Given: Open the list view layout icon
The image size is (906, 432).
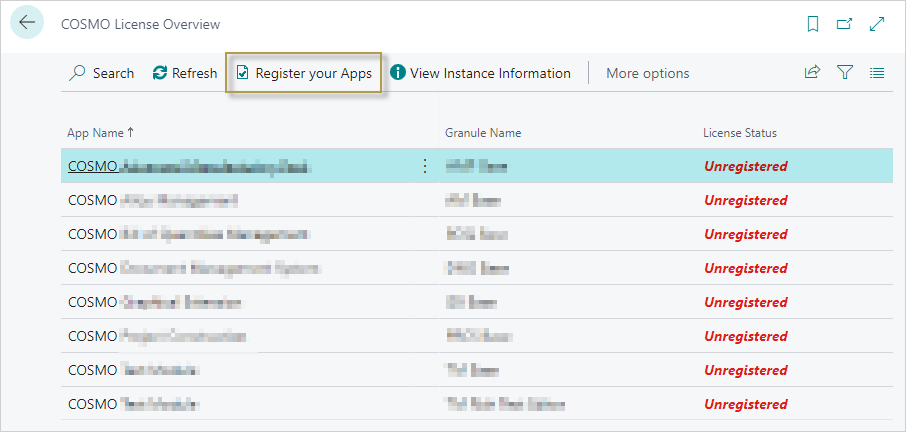Looking at the screenshot, I should tap(877, 73).
